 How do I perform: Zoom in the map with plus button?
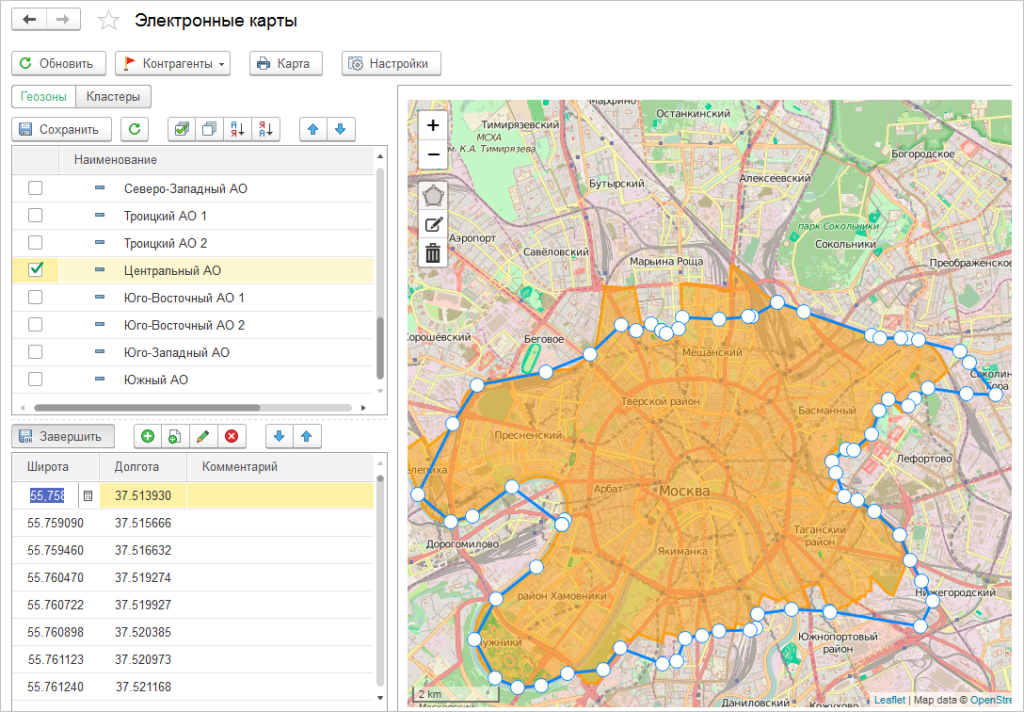[433, 125]
